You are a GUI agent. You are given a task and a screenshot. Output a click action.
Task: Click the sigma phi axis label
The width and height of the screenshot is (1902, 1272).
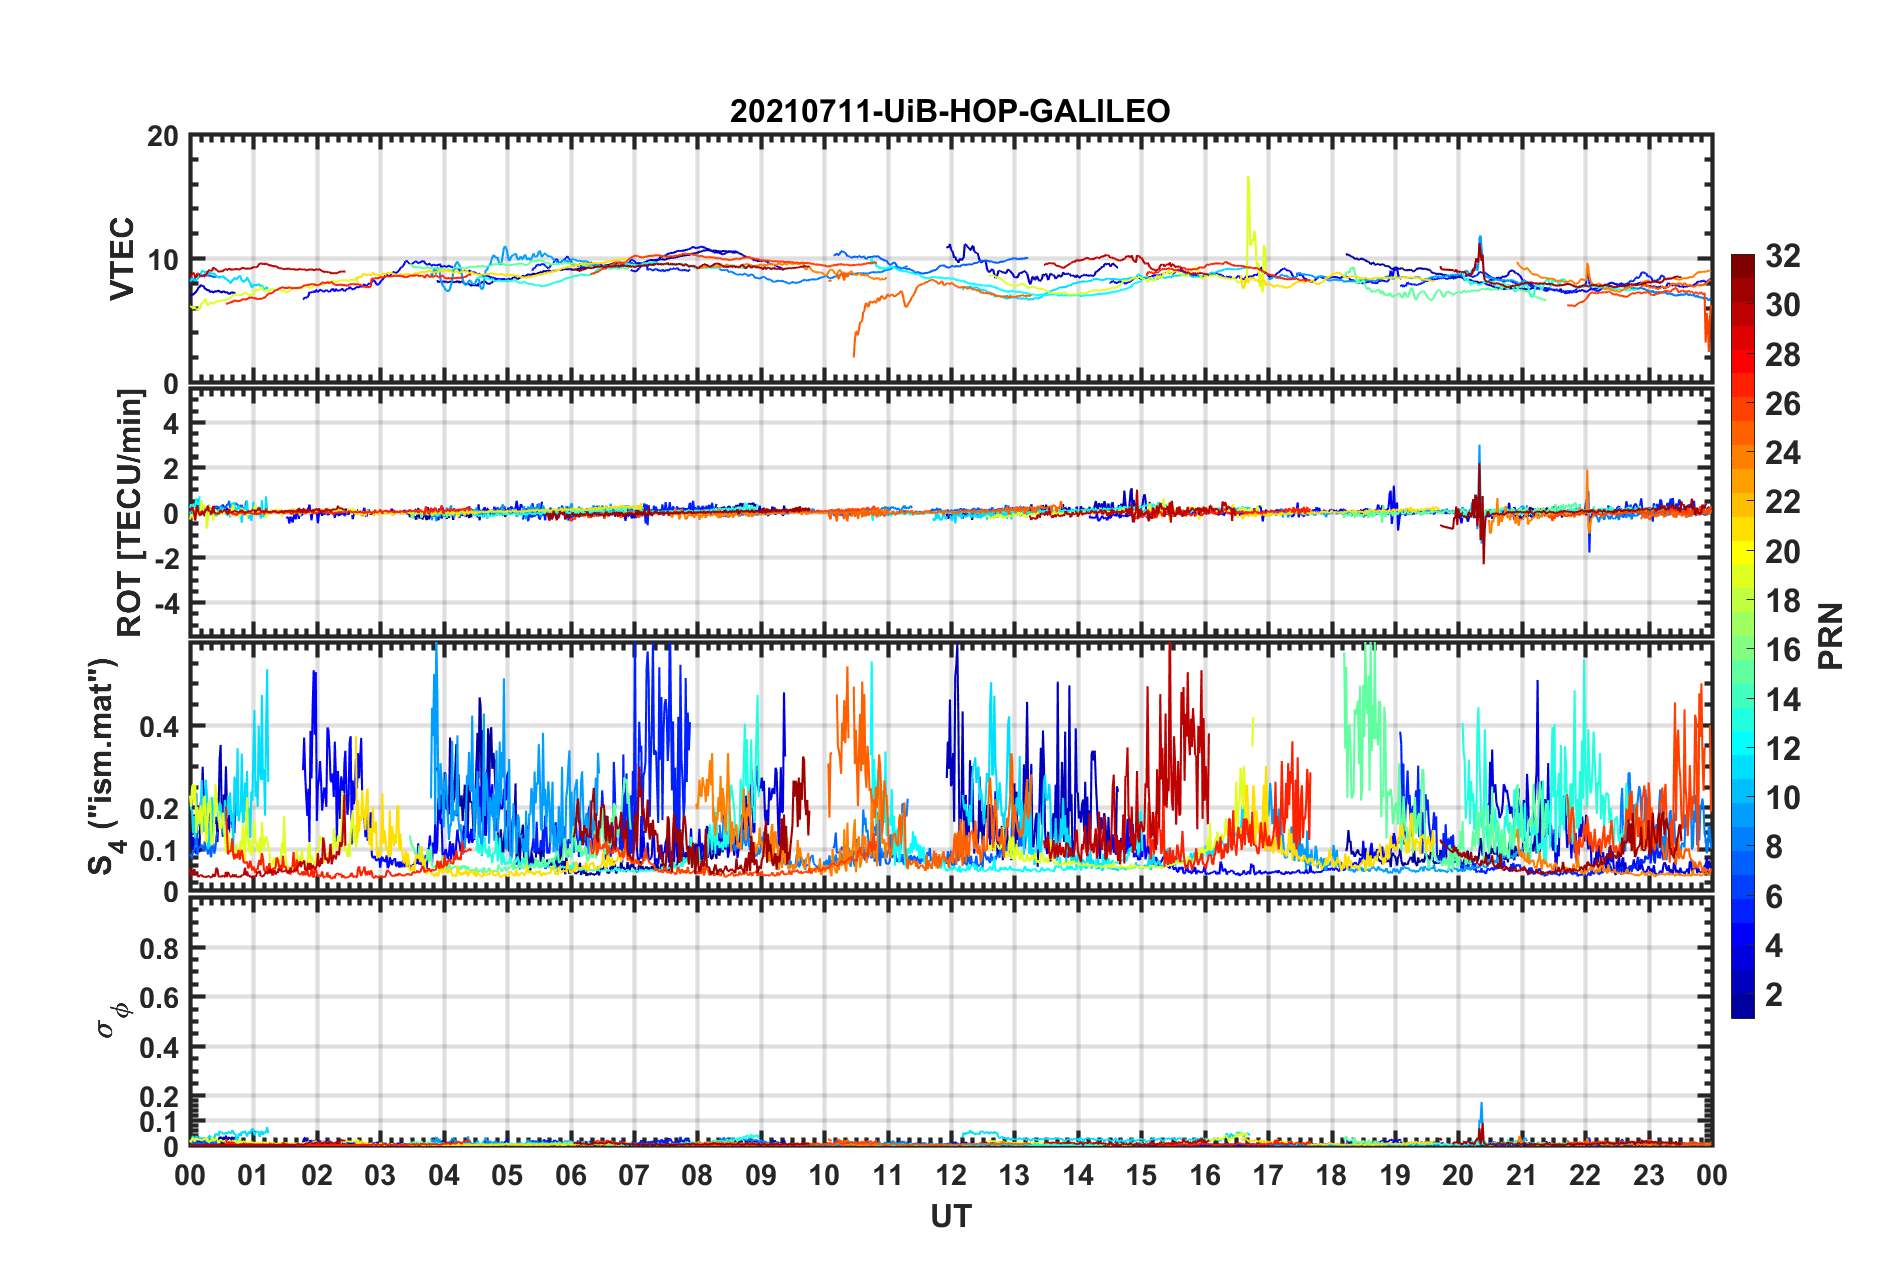112,1019
